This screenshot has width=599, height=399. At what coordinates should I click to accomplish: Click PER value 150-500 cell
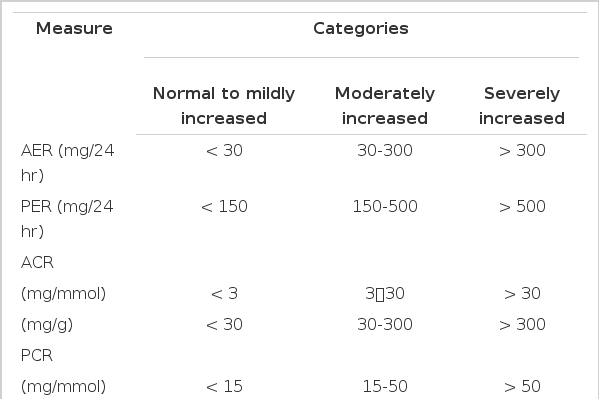coord(385,206)
